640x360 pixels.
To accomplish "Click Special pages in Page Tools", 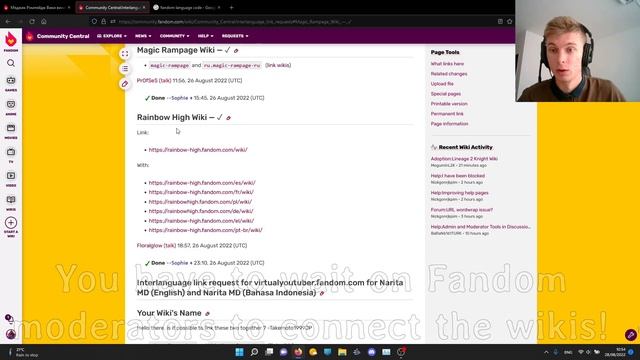I will coord(445,94).
